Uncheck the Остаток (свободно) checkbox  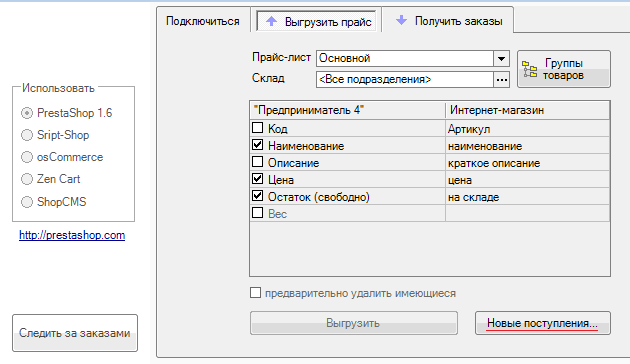258,196
